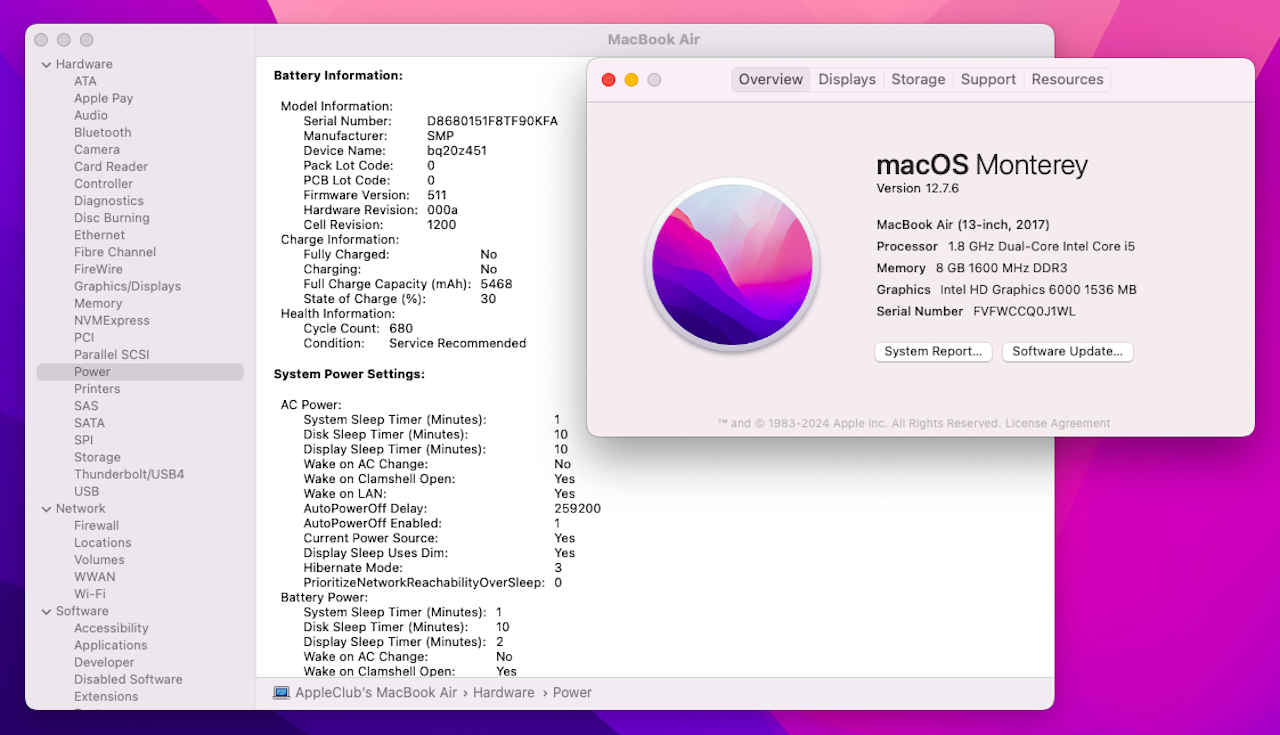Viewport: 1280px width, 735px height.
Task: Click Hardware in the bottom path bar
Action: tap(503, 692)
